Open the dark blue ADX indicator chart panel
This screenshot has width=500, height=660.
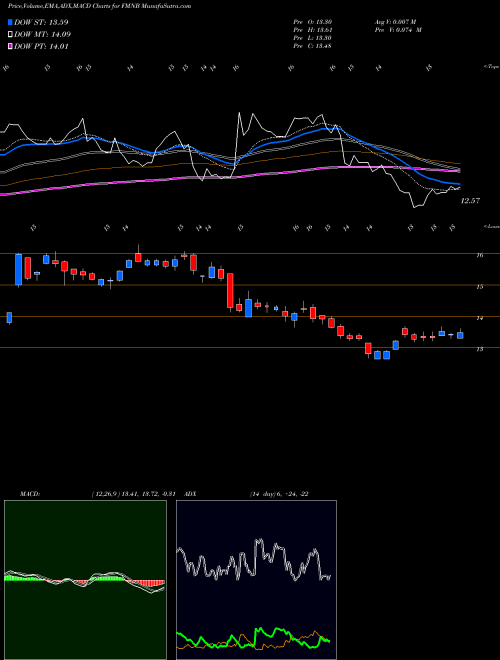(x=256, y=580)
